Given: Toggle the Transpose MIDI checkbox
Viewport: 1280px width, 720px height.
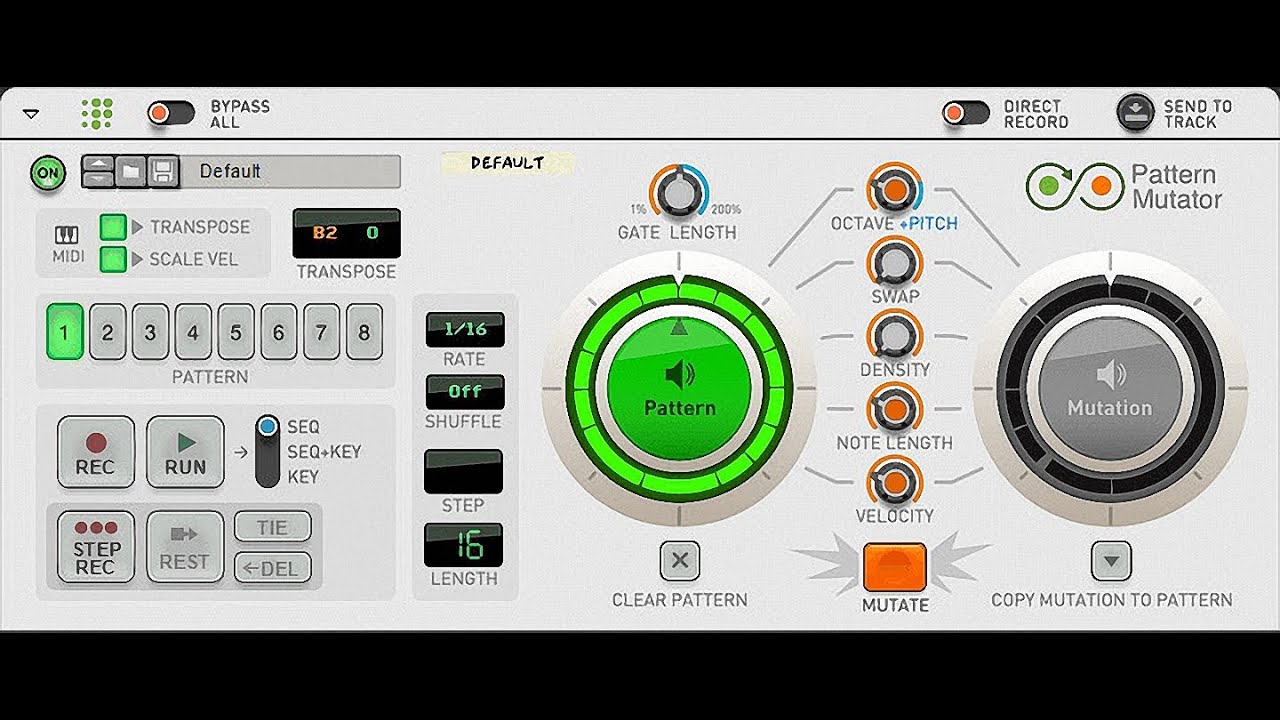Looking at the screenshot, I should tap(112, 227).
